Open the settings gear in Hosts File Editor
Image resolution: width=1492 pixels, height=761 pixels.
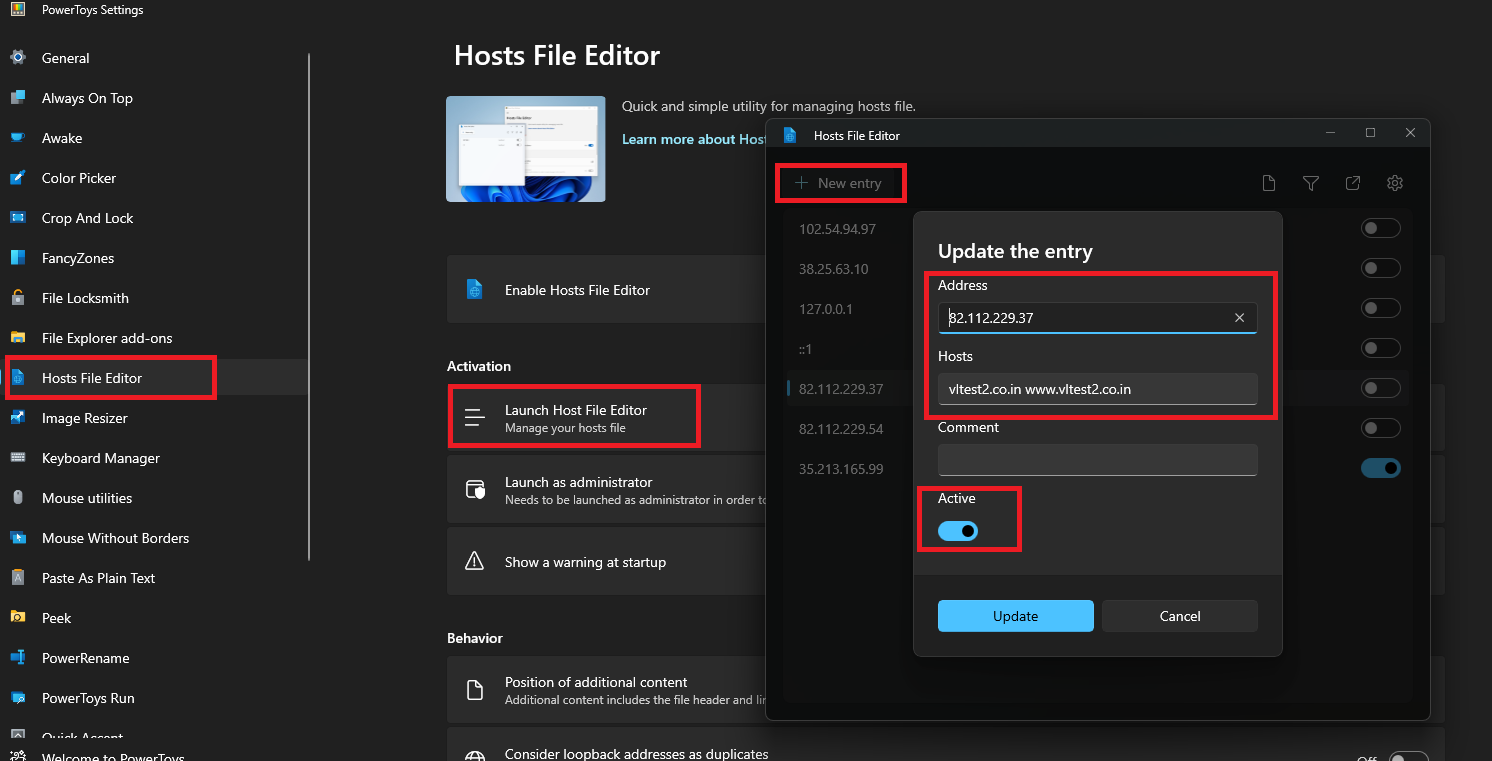1395,183
